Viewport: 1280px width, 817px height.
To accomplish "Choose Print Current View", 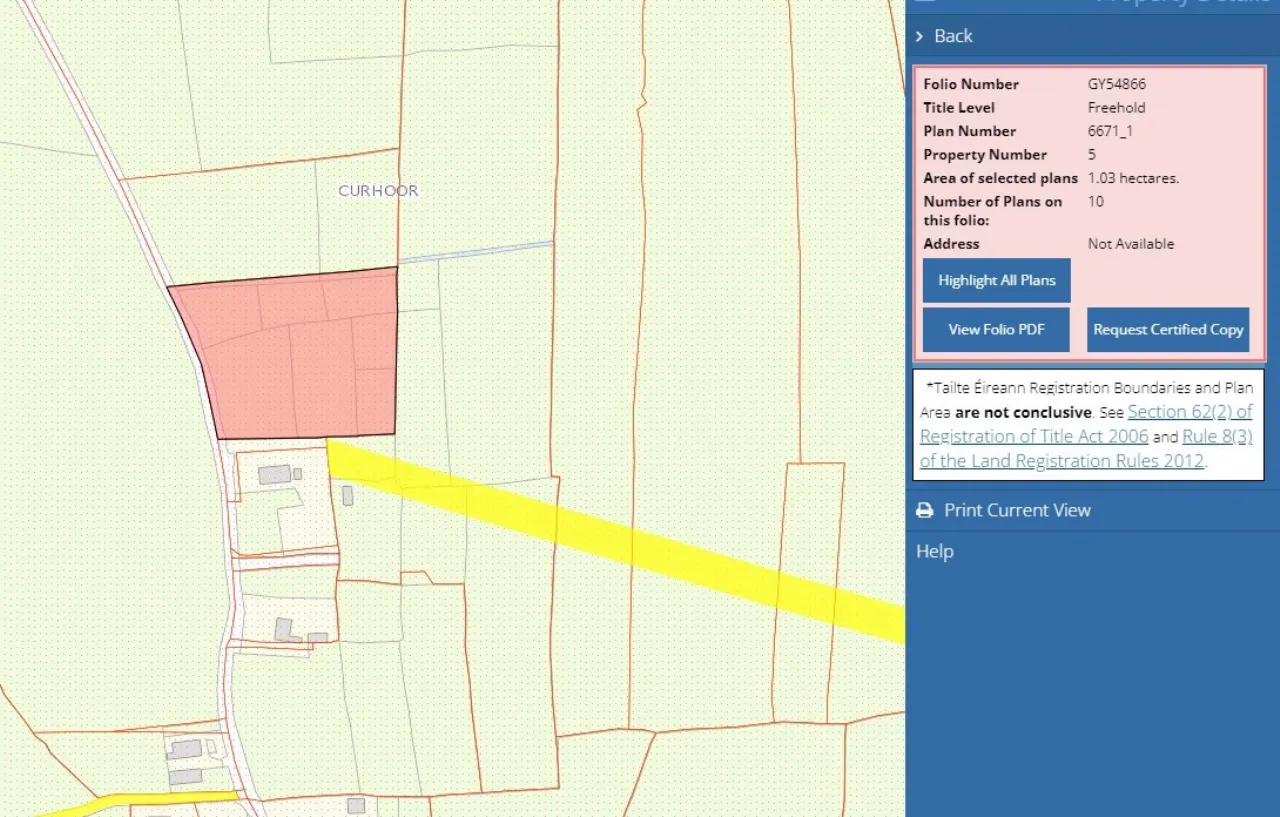I will [1017, 510].
